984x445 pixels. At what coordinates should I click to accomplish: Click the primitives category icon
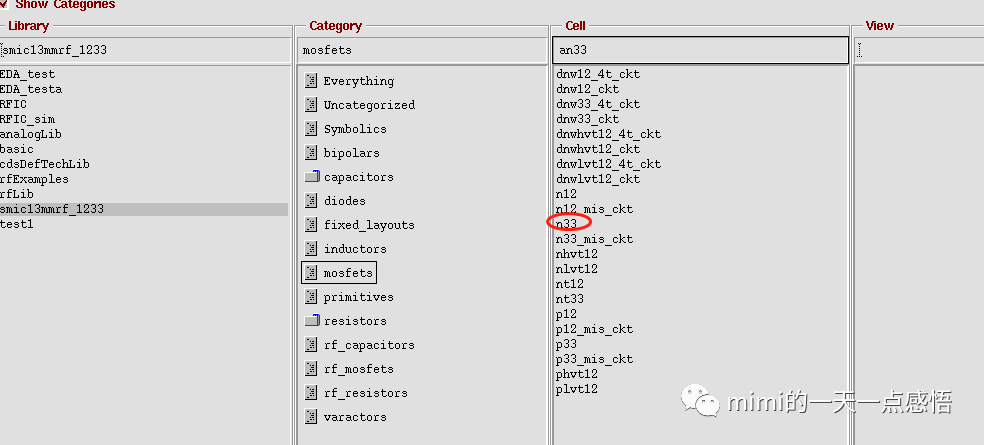pos(311,297)
